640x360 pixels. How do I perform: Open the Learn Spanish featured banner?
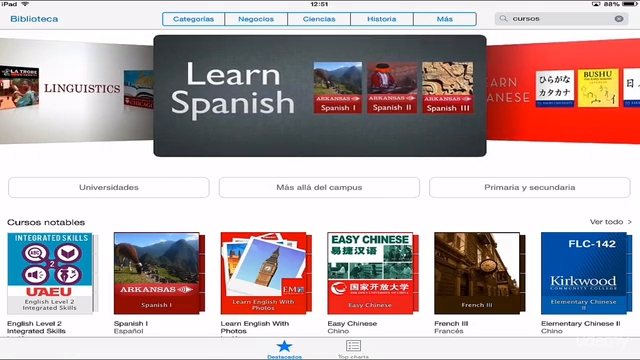(x=320, y=96)
